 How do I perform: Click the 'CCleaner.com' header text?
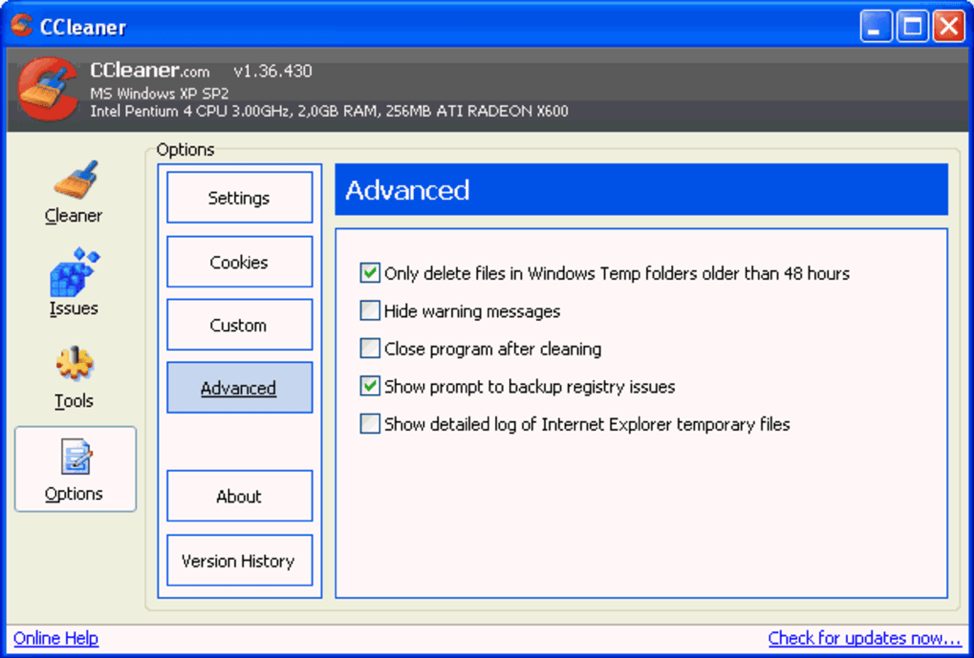[150, 71]
